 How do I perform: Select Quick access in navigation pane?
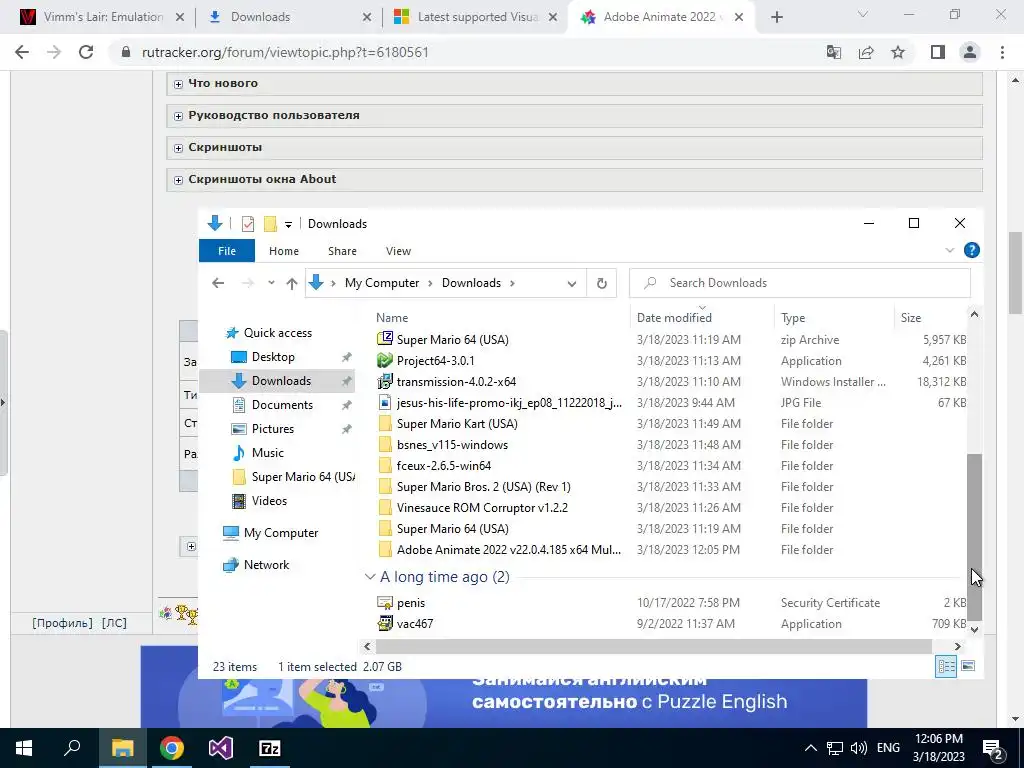(278, 333)
